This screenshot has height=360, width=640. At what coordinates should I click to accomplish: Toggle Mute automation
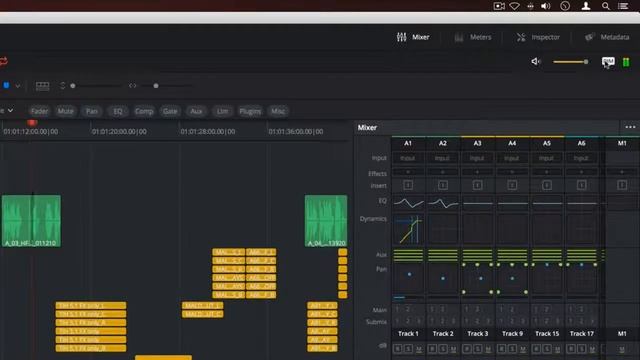(65, 111)
